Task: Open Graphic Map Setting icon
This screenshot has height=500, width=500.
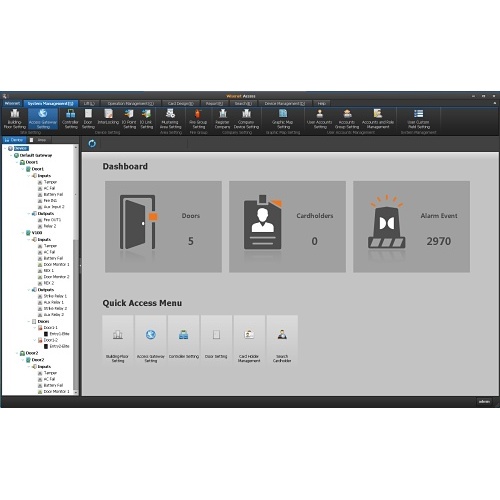Action: [x=283, y=119]
